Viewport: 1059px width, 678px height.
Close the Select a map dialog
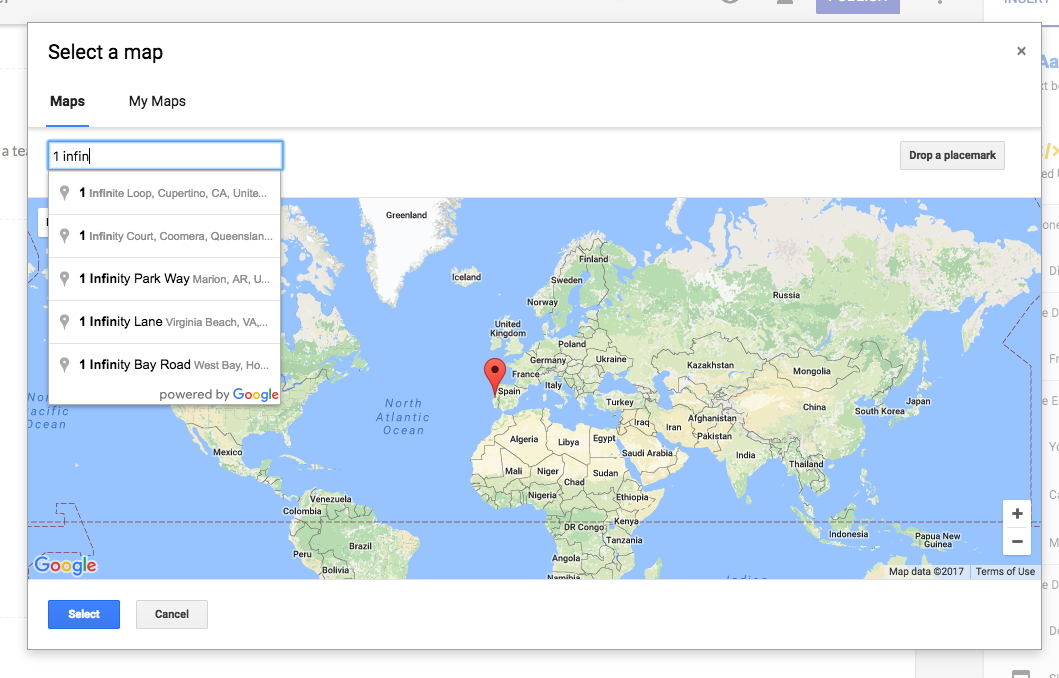point(1021,52)
